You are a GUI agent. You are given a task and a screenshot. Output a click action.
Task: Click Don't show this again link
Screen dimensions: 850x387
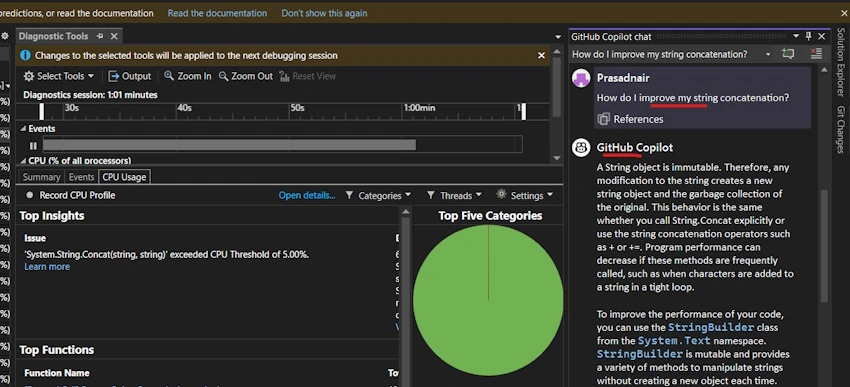(324, 13)
